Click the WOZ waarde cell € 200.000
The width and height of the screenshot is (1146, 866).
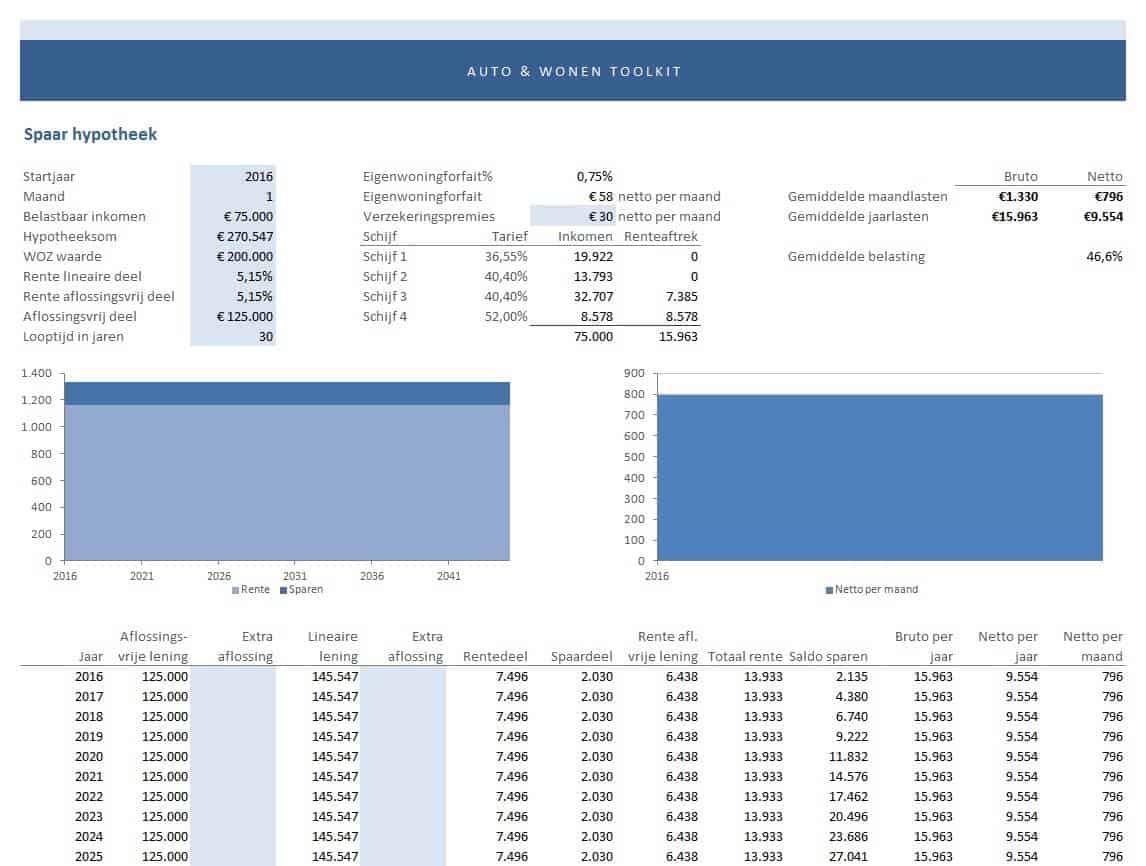coord(232,256)
